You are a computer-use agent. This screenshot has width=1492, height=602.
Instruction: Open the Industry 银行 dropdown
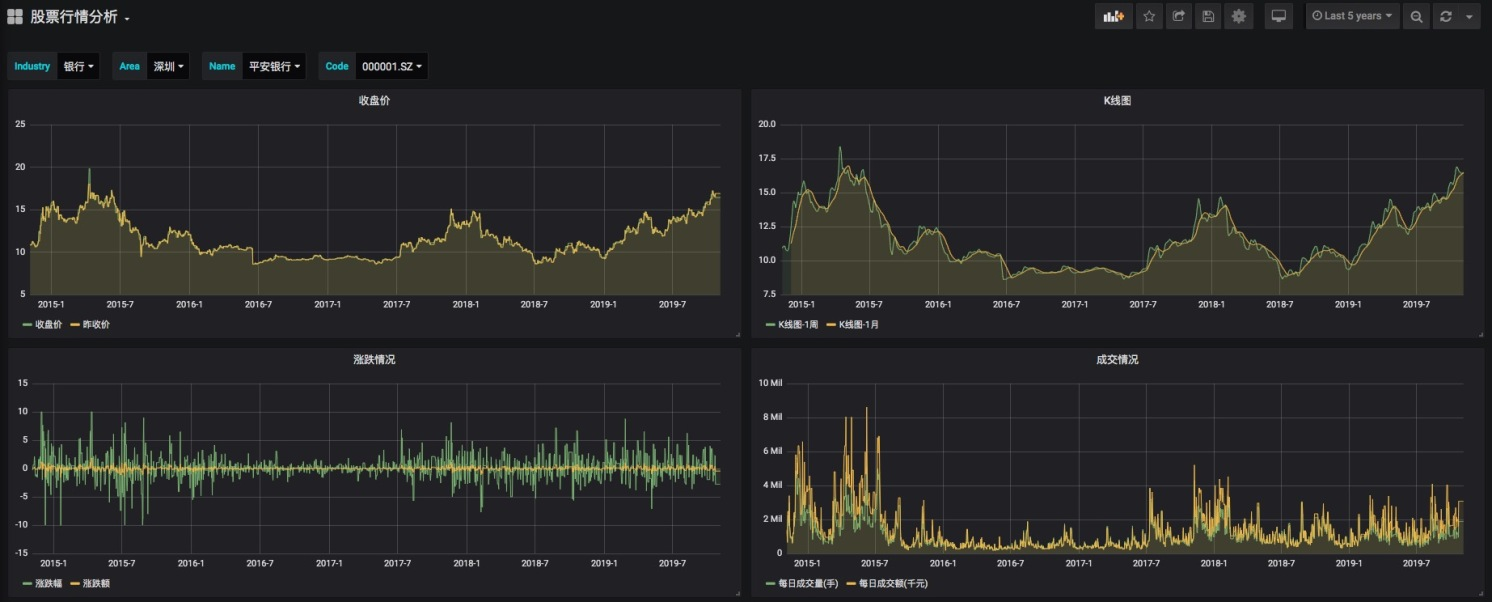click(79, 67)
